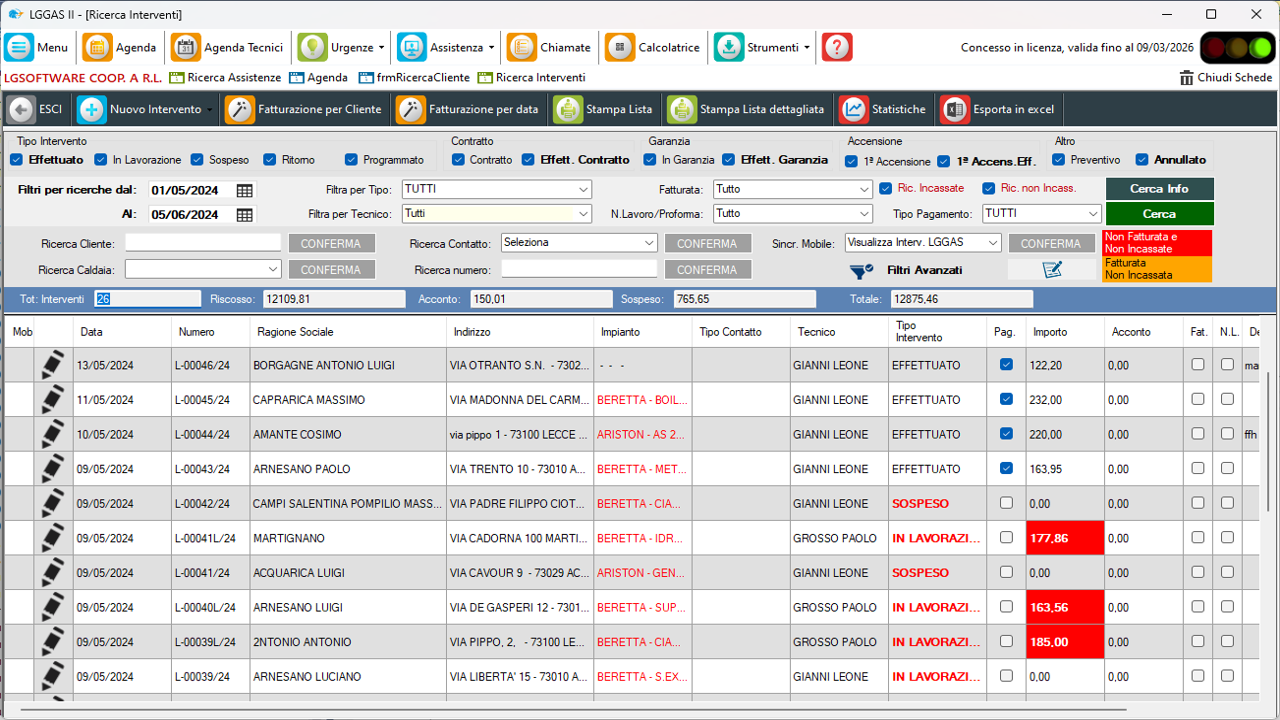Open calendar picker beside date 01/05/2024
This screenshot has width=1280, height=720.
click(245, 190)
